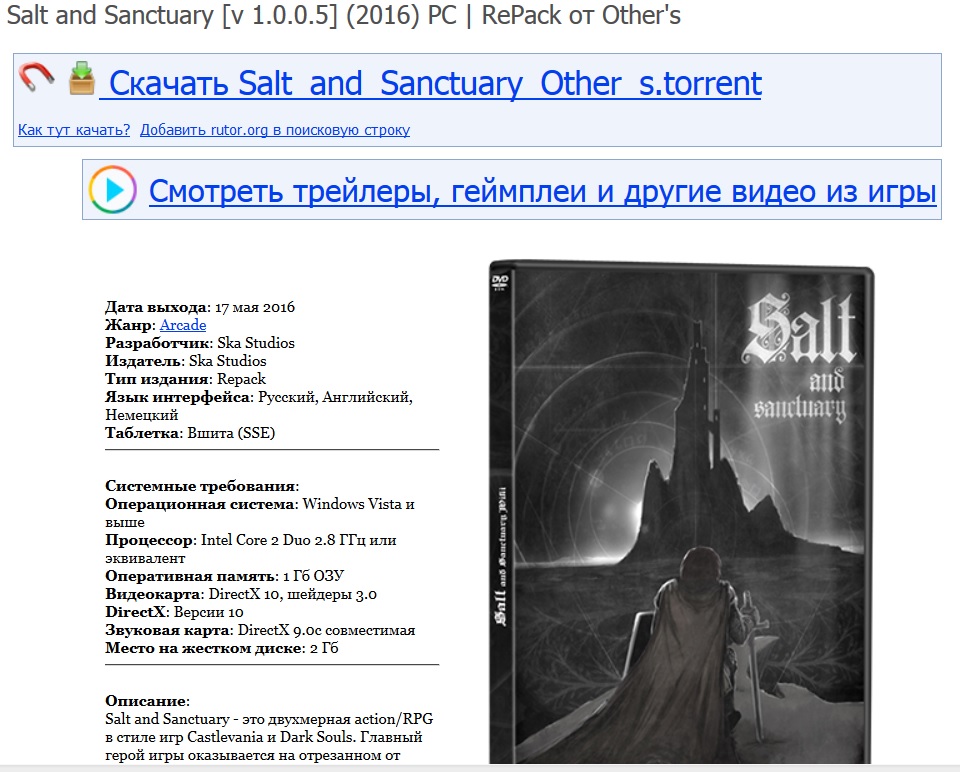Click the 'Таблетка: Вшита (SSE)' line
This screenshot has width=960, height=772.
point(190,433)
